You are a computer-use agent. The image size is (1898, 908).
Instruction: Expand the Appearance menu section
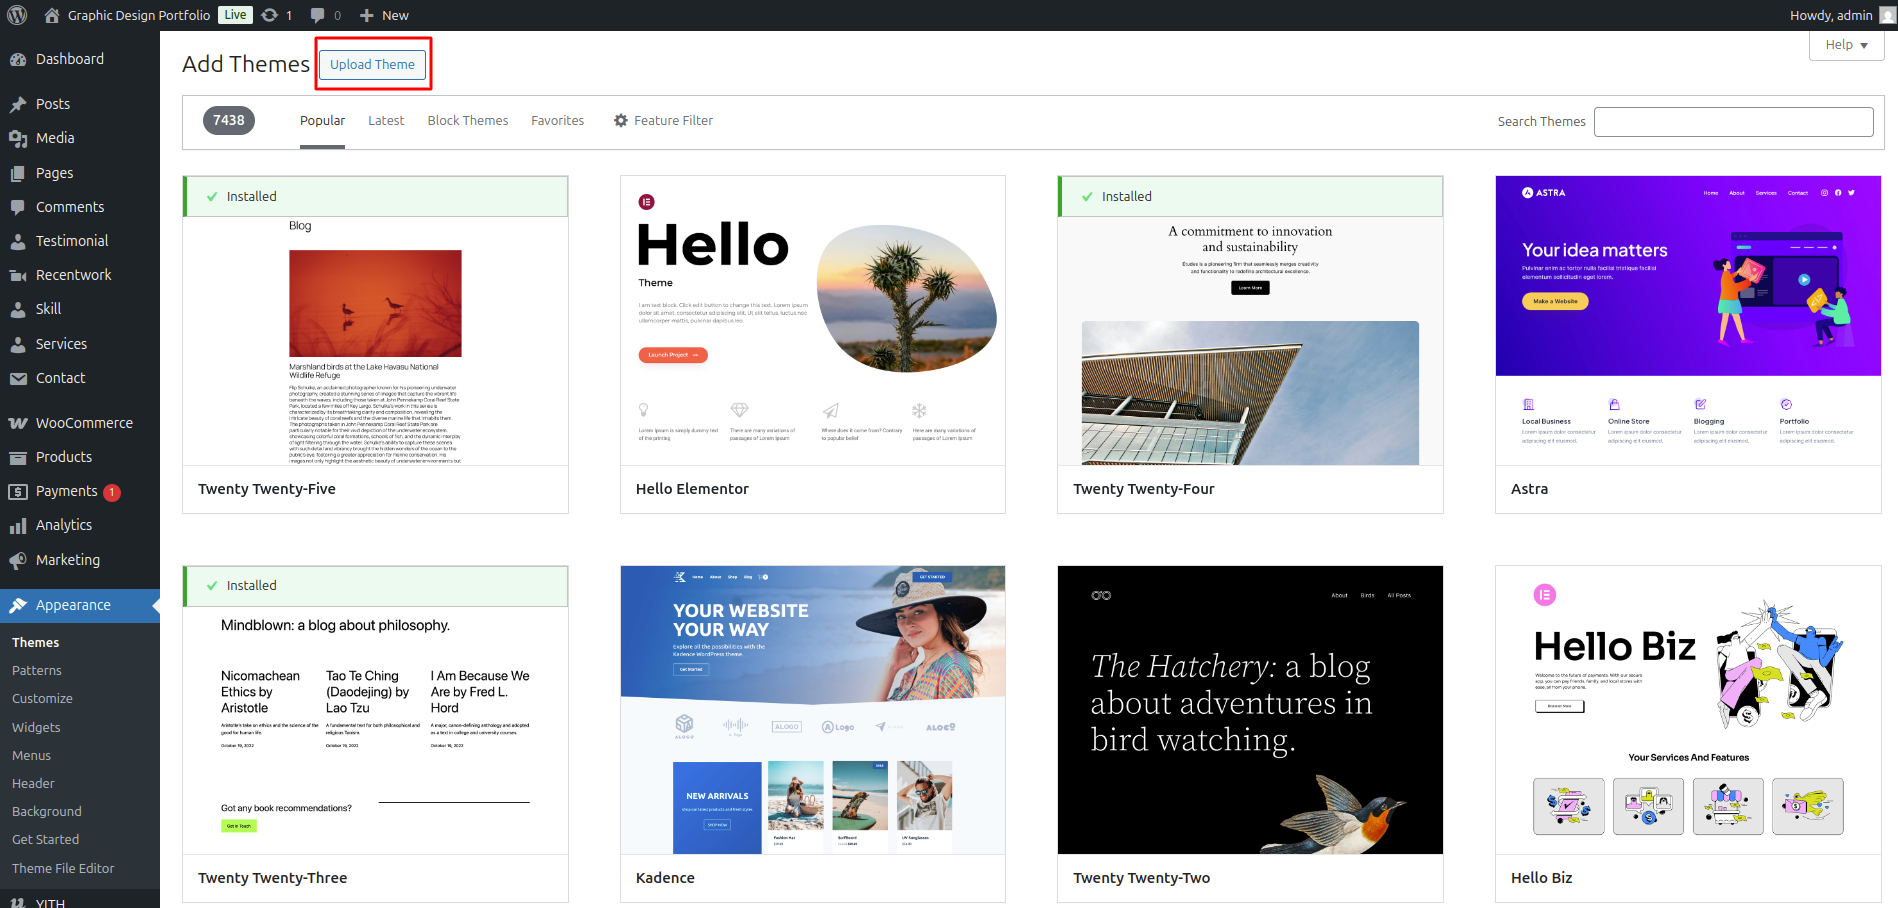point(75,604)
